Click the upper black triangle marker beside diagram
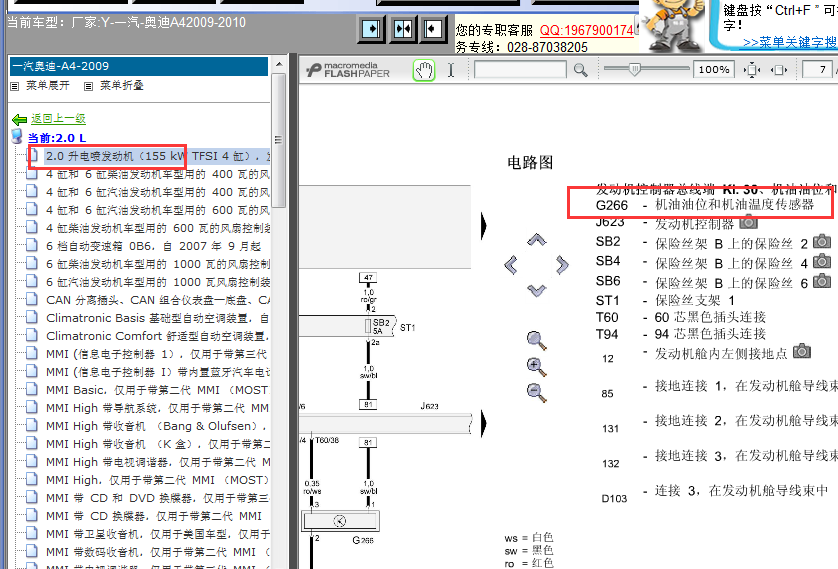 click(484, 225)
